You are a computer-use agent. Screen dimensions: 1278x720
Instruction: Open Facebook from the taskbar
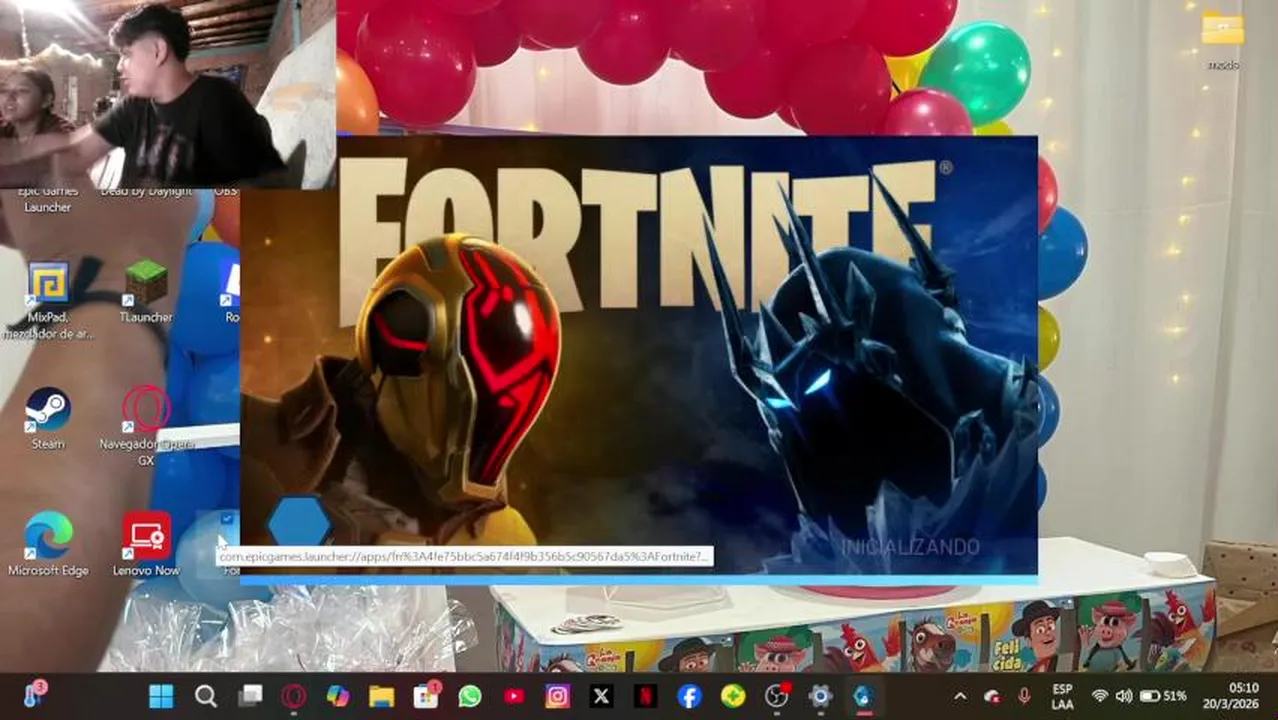pos(689,696)
